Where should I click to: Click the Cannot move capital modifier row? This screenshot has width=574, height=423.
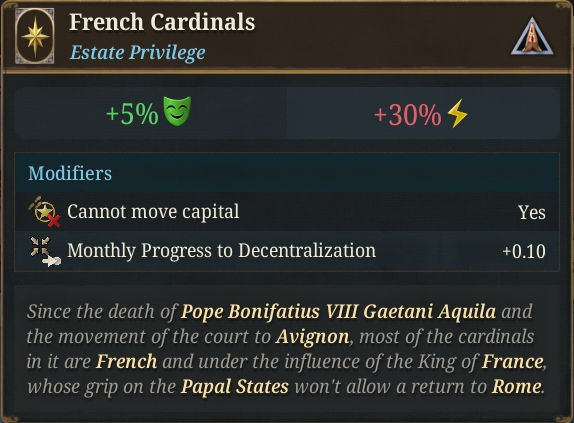(x=287, y=212)
